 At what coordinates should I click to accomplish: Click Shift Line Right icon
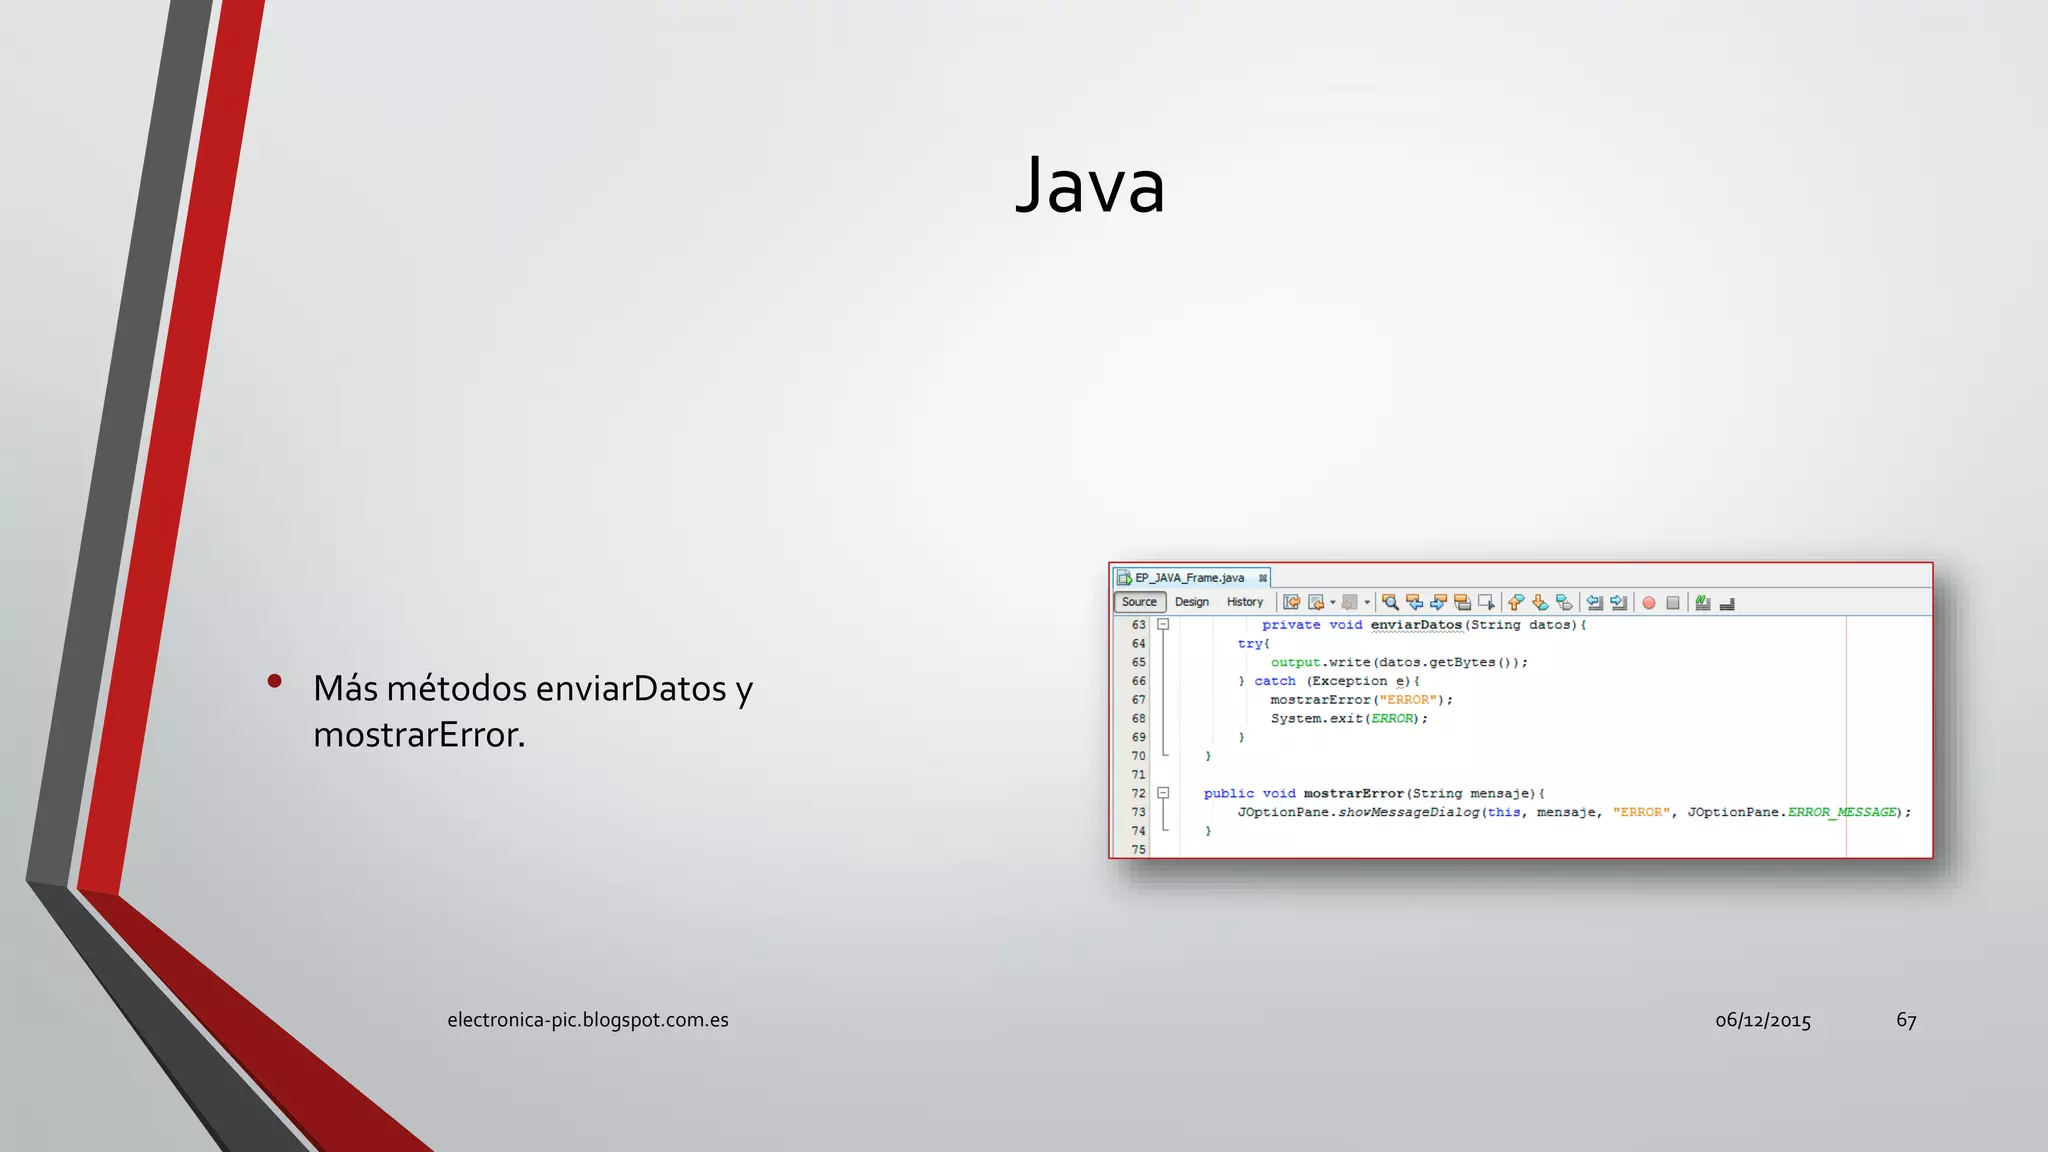pyautogui.click(x=1619, y=602)
